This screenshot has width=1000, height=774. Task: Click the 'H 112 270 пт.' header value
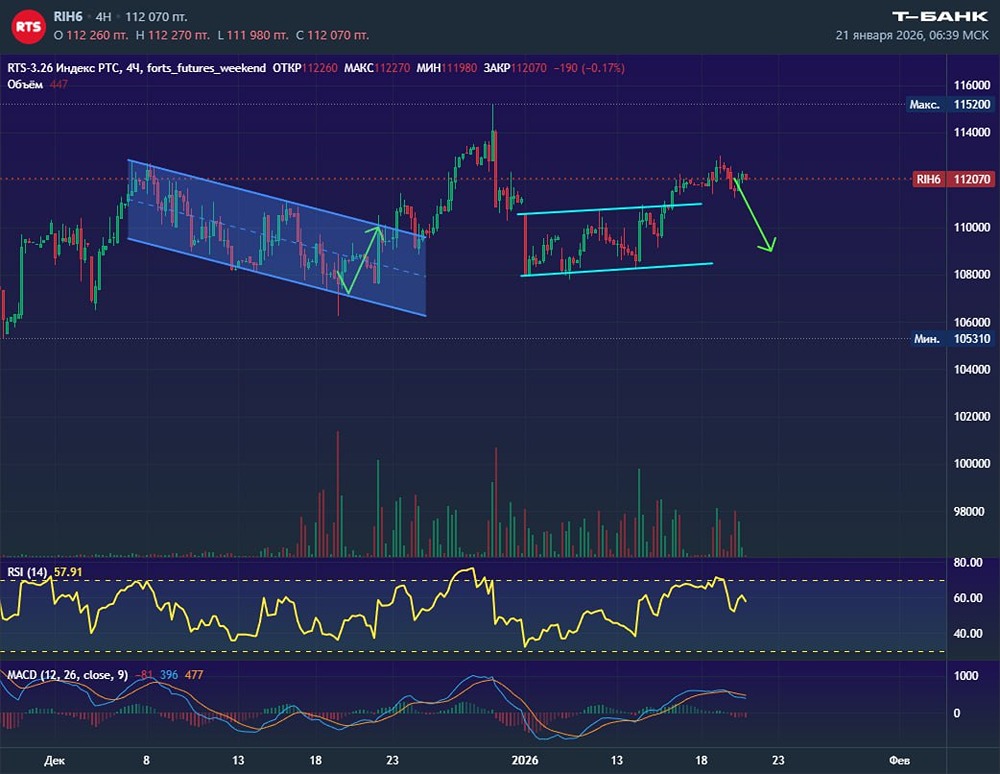click(172, 35)
